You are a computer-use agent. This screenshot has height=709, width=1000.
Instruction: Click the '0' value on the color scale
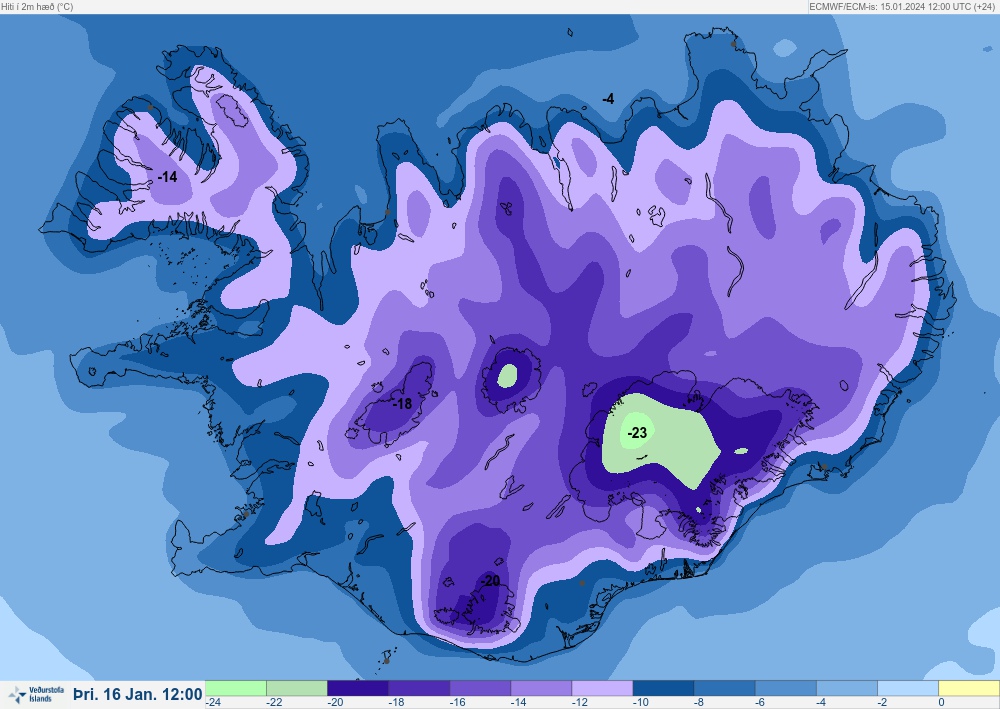pos(941,703)
